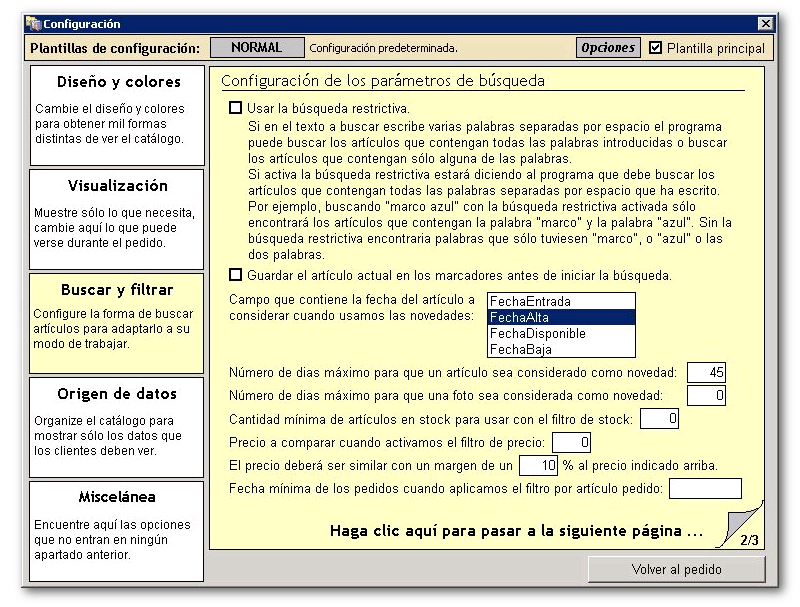
Task: Open the Diseño y colores section
Action: point(117,115)
